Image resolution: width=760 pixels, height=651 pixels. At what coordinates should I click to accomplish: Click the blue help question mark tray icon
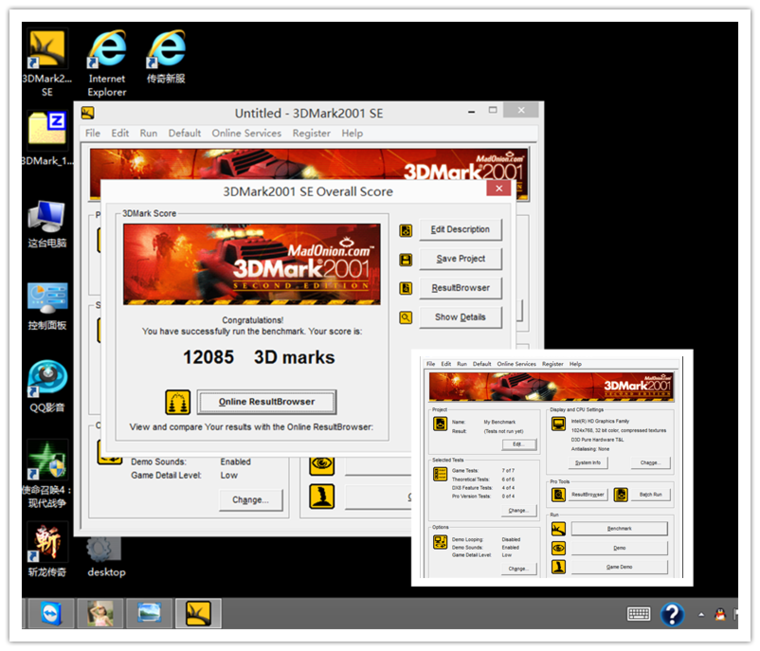tap(672, 614)
